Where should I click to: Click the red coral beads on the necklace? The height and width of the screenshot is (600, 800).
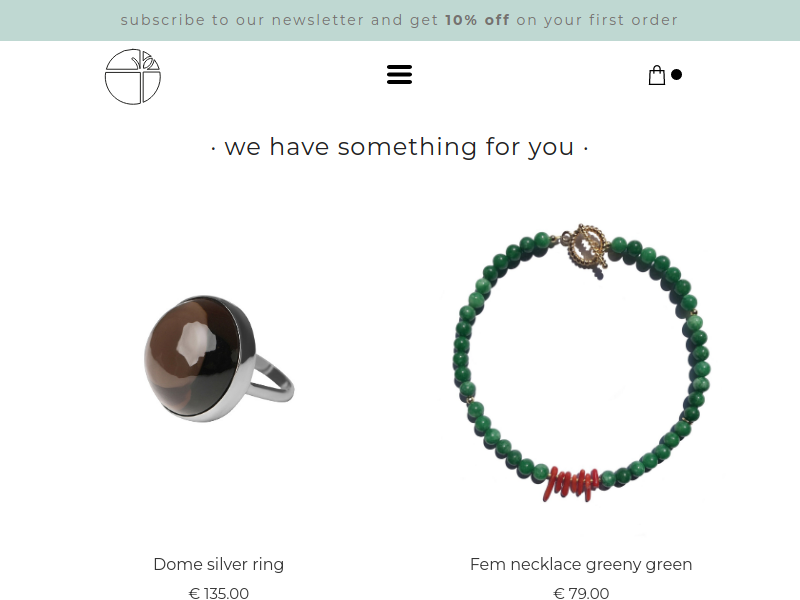pyautogui.click(x=571, y=484)
